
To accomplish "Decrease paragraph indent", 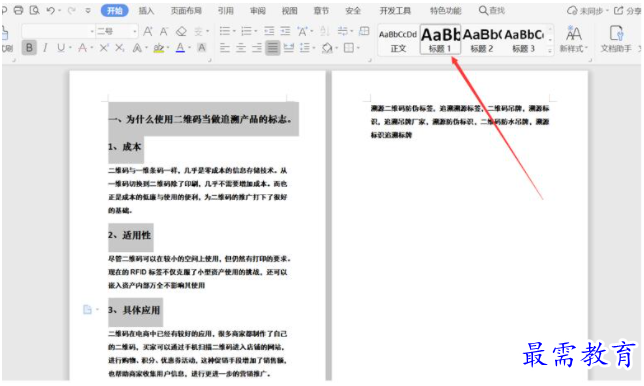I will pyautogui.click(x=269, y=31).
